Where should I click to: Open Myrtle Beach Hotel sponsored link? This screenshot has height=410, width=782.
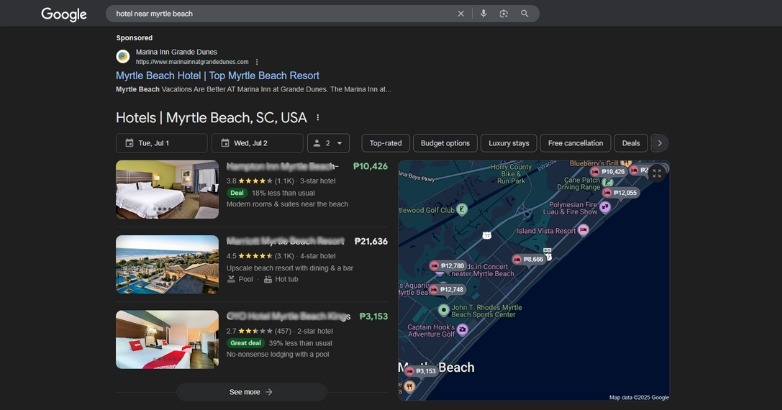[217, 76]
